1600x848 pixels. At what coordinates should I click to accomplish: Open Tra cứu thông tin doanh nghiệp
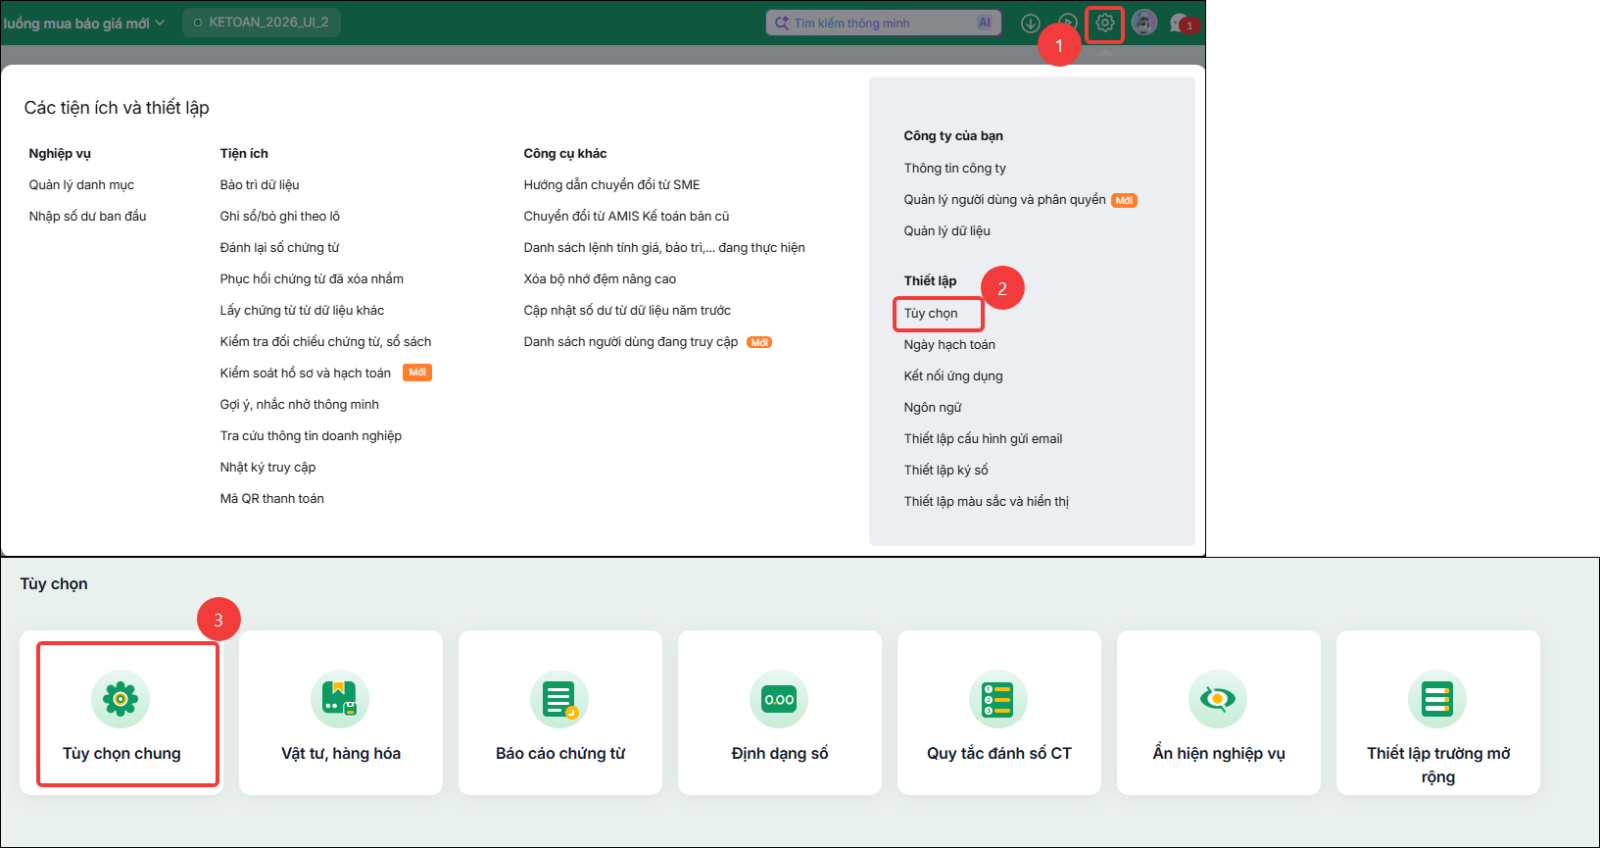tap(310, 436)
